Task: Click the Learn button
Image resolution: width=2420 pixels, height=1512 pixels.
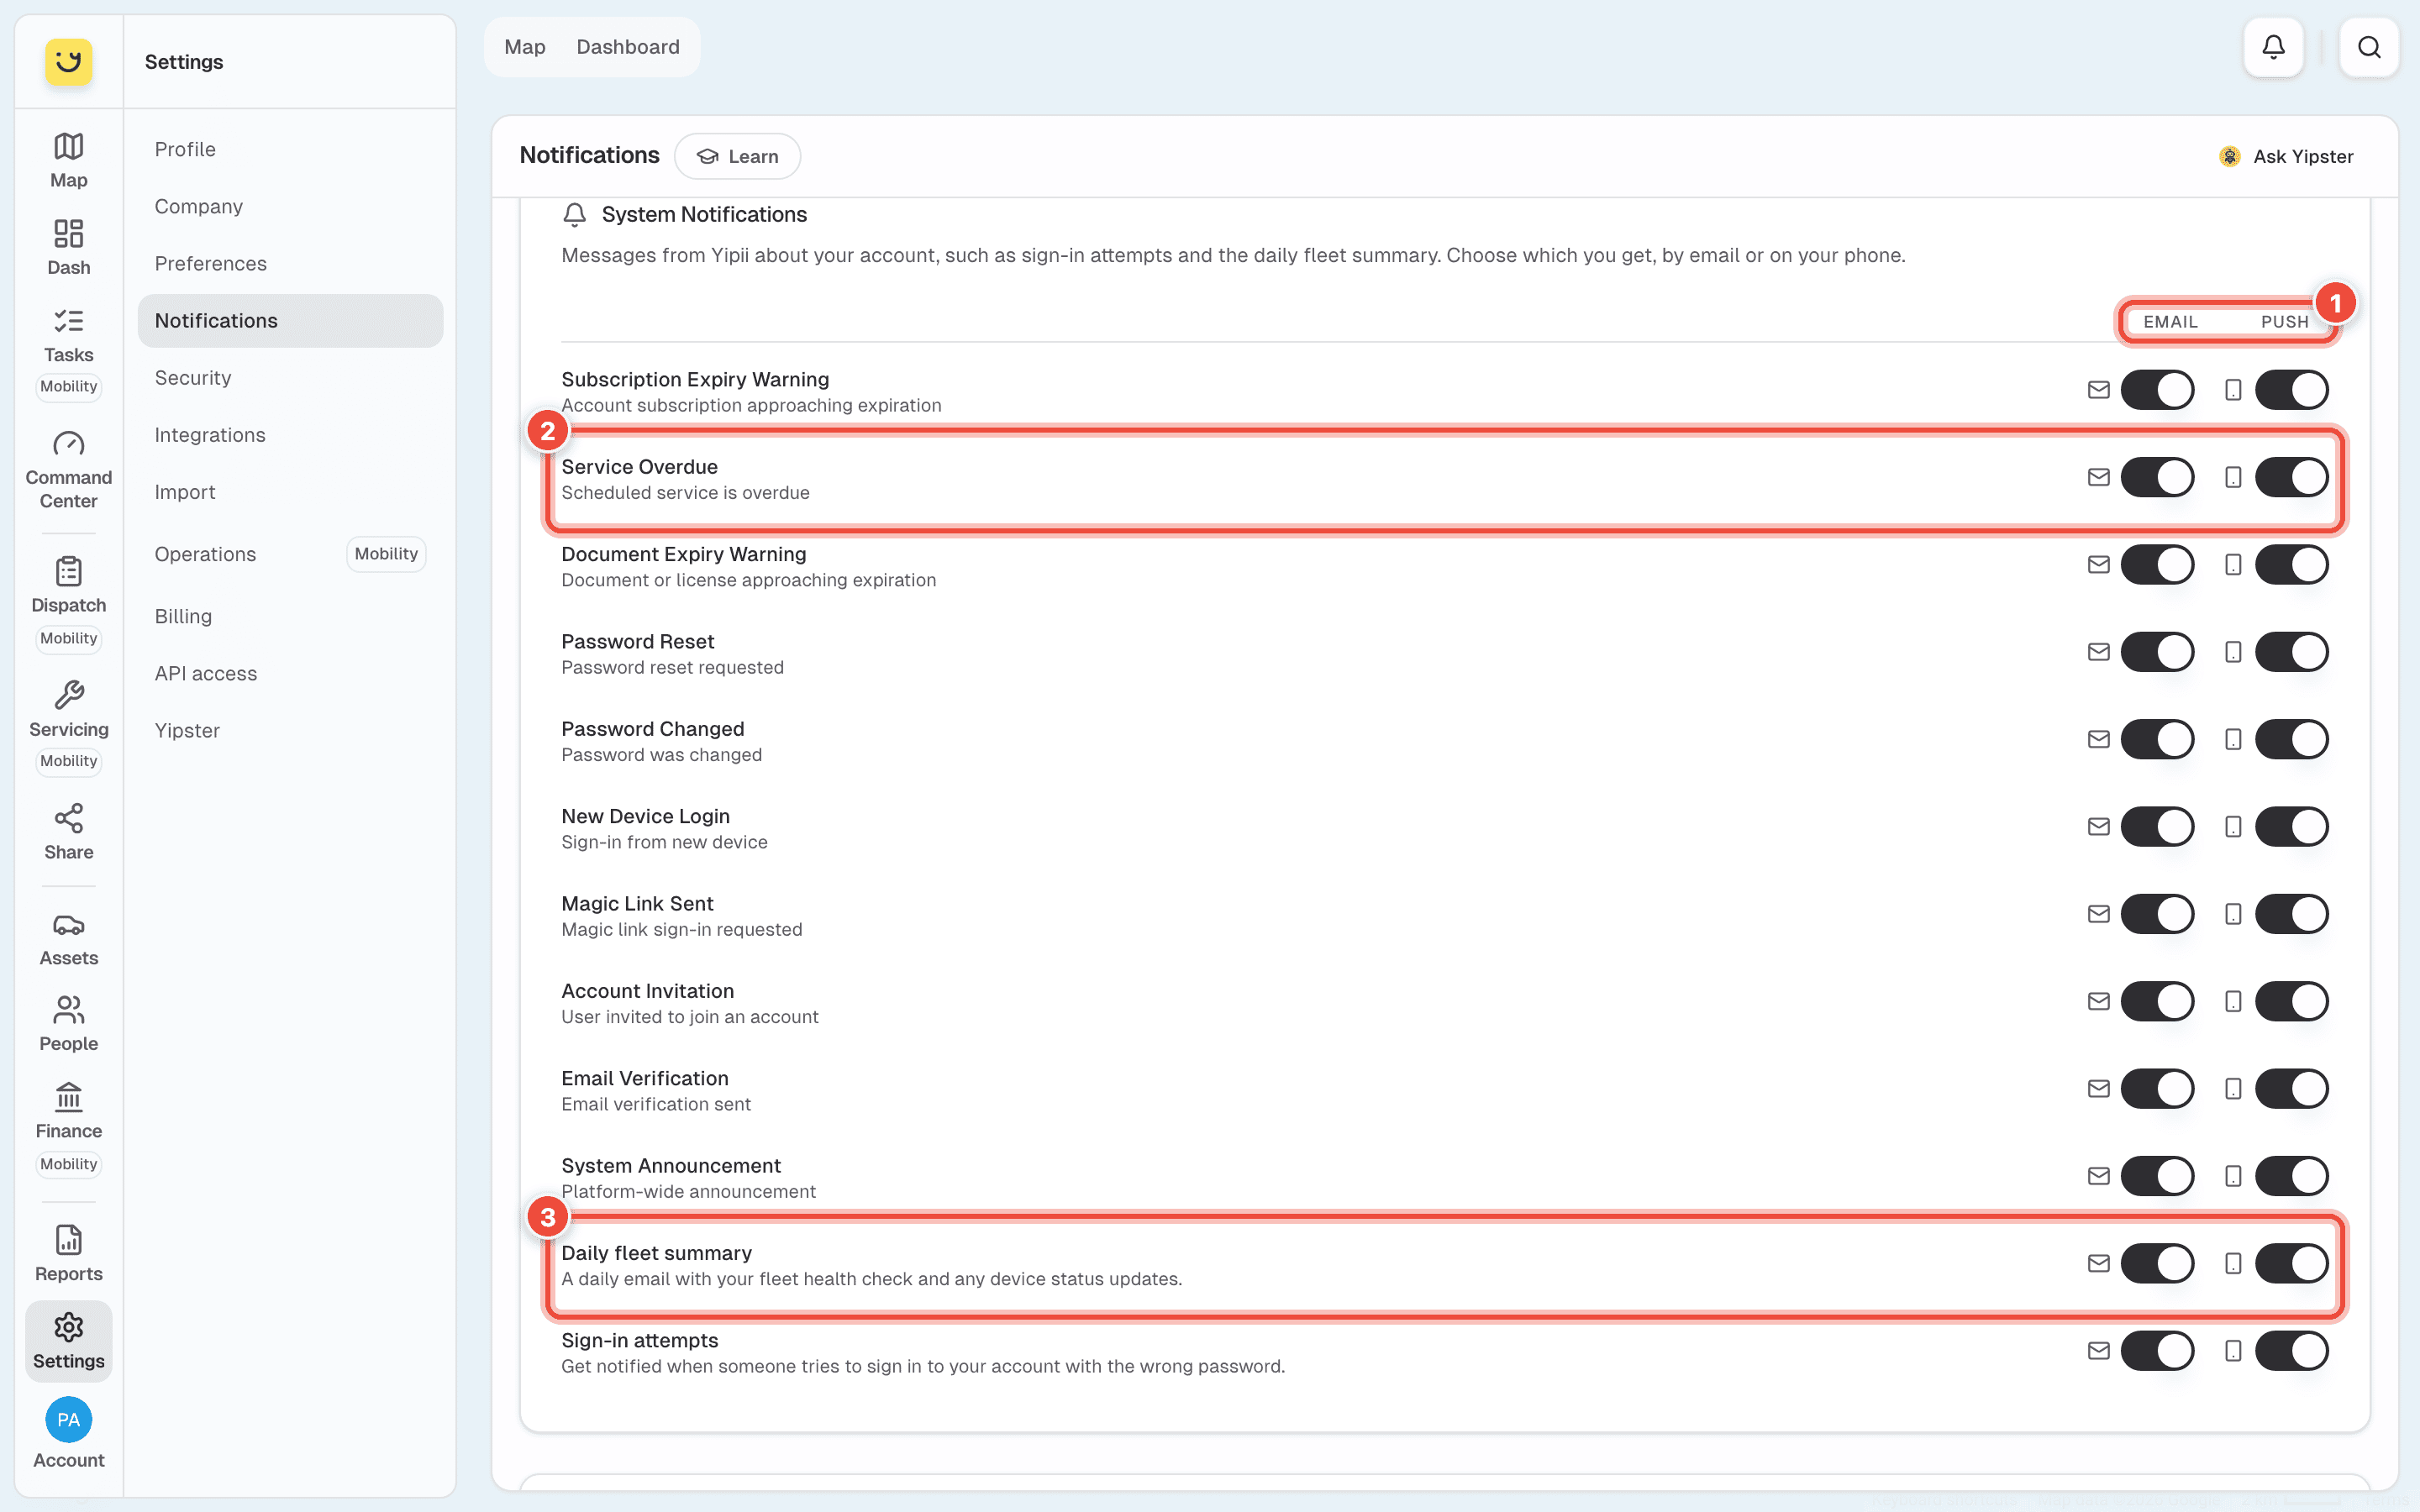Action: (737, 156)
